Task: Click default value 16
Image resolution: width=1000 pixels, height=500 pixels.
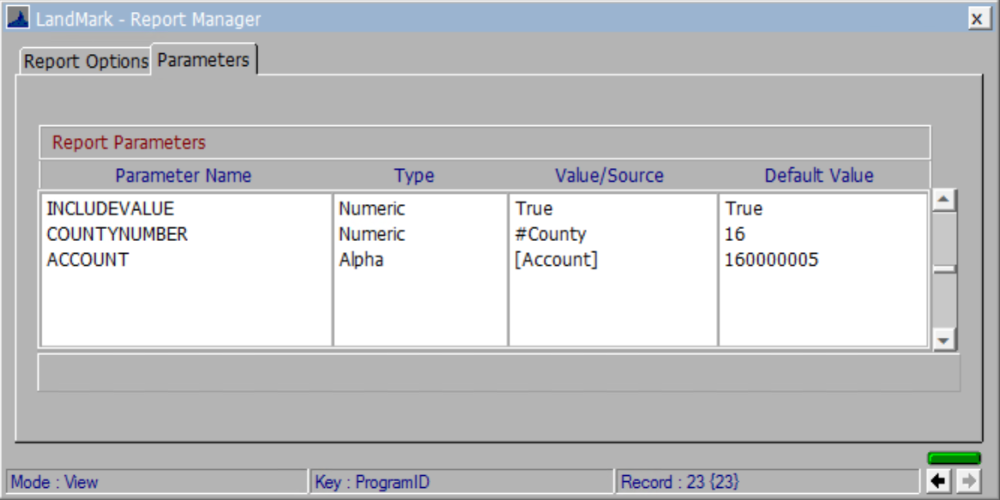Action: [735, 235]
